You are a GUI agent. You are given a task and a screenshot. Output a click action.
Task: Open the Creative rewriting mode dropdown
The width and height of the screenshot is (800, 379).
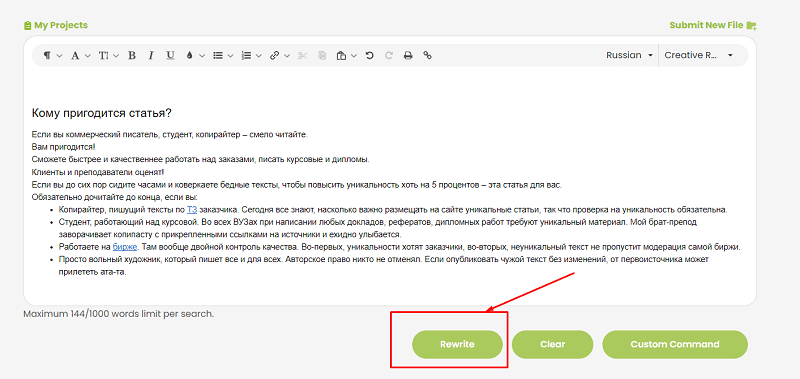point(699,55)
